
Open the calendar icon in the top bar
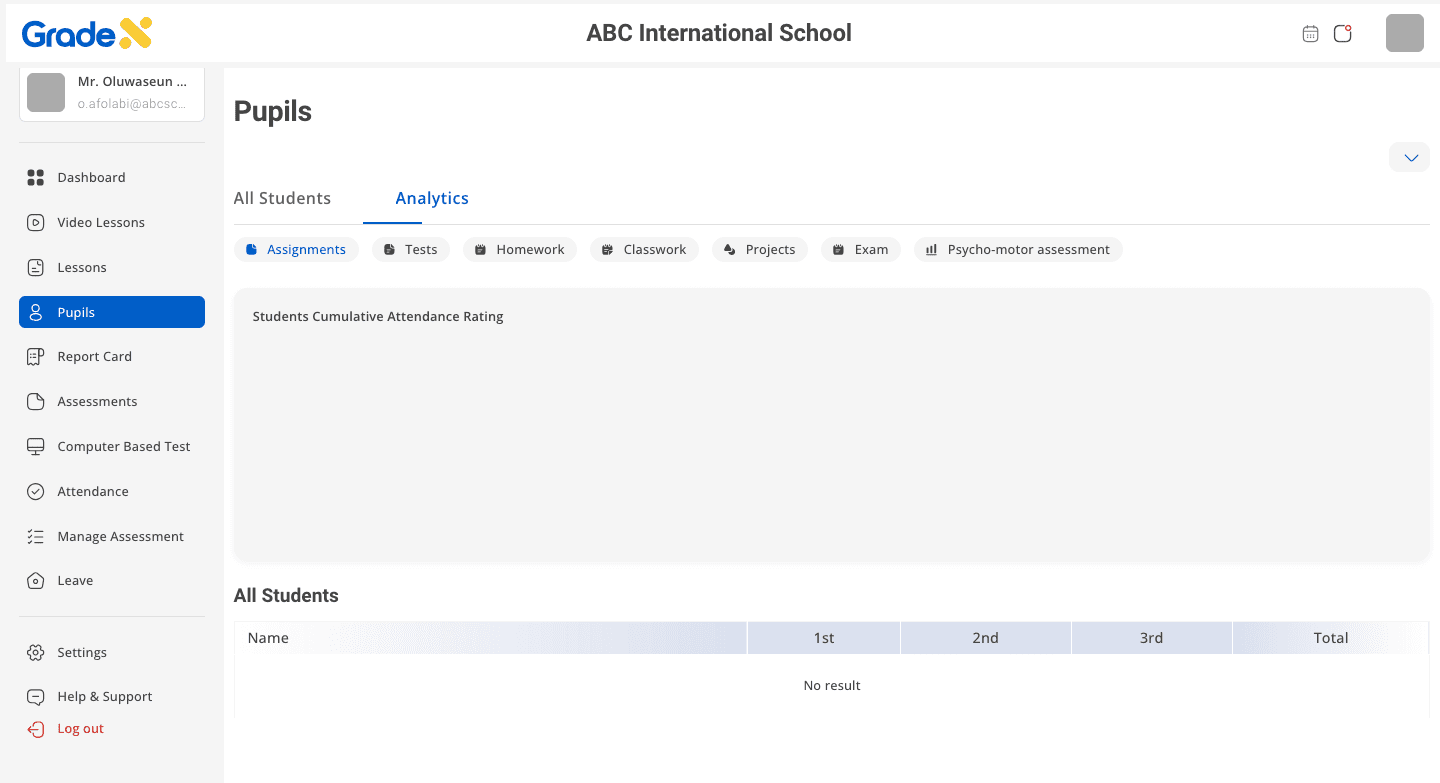[x=1310, y=33]
